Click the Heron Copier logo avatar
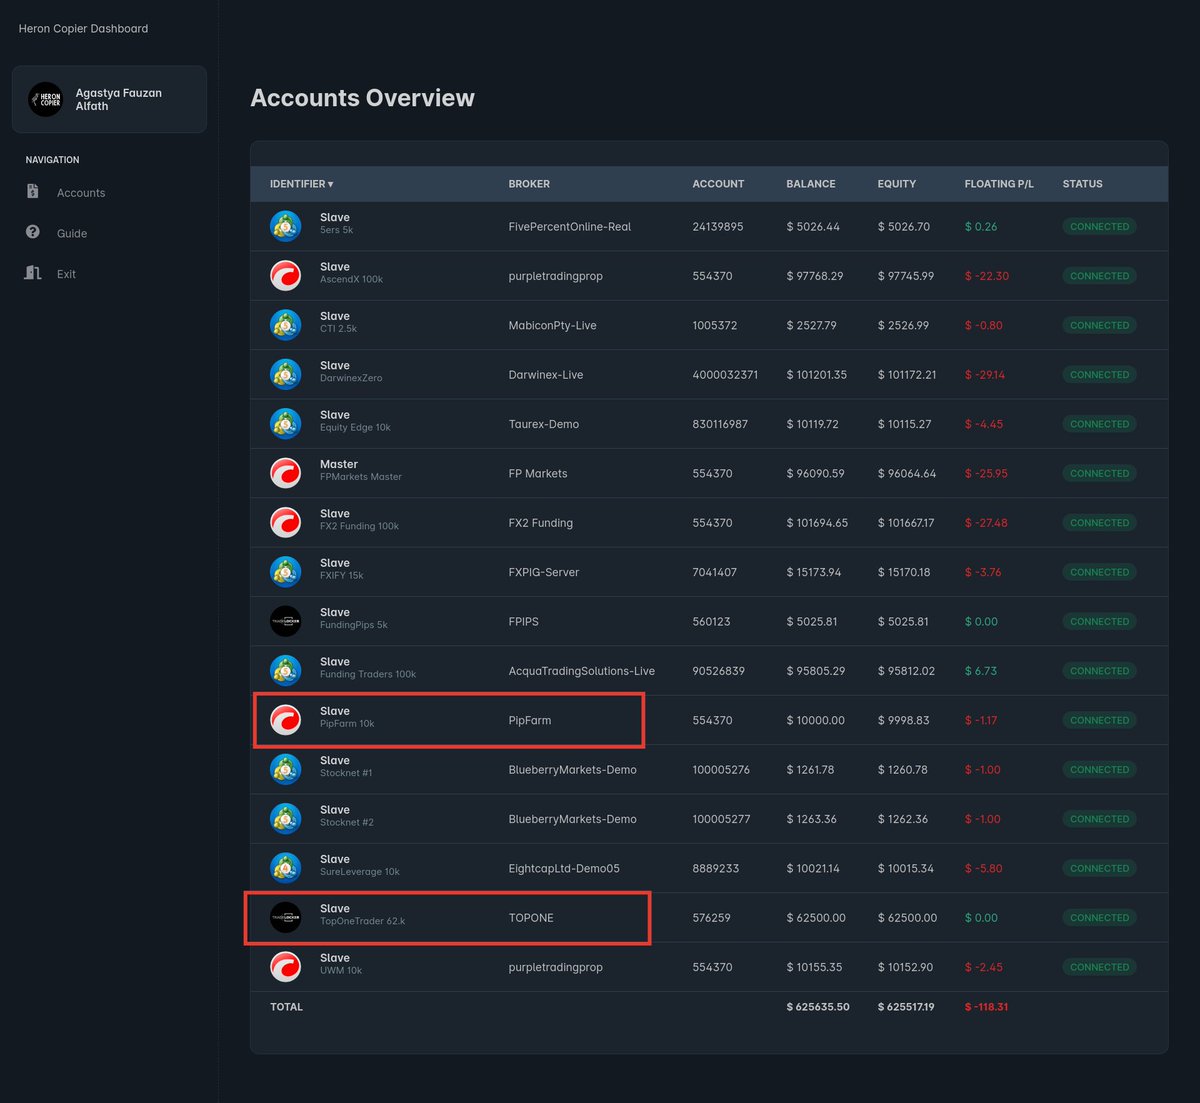The width and height of the screenshot is (1200, 1103). [x=45, y=99]
